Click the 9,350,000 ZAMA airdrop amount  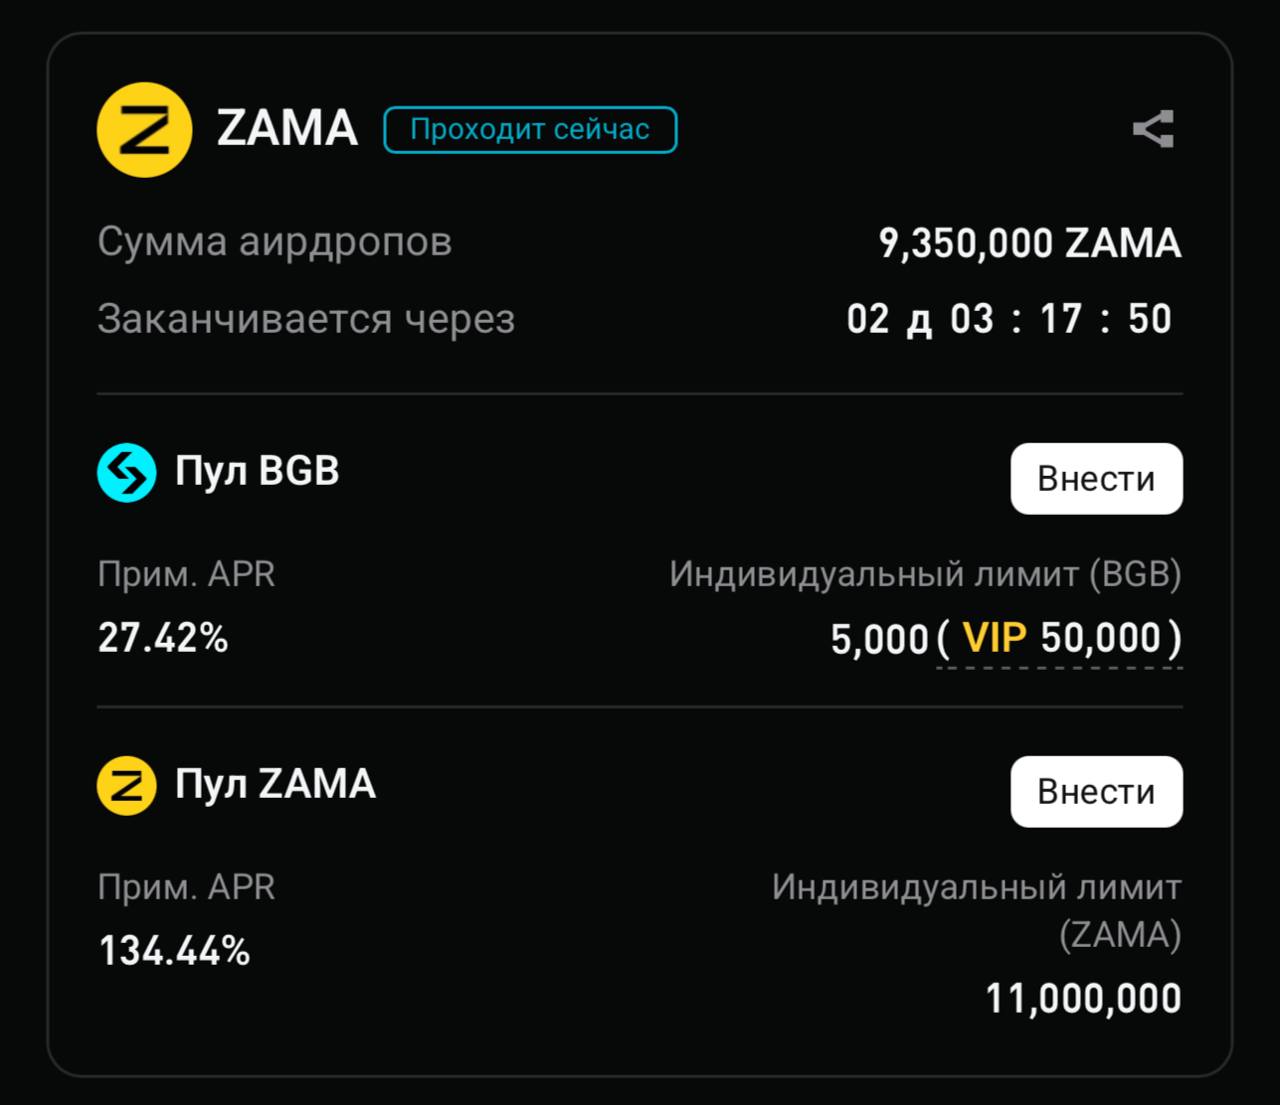click(x=1030, y=242)
